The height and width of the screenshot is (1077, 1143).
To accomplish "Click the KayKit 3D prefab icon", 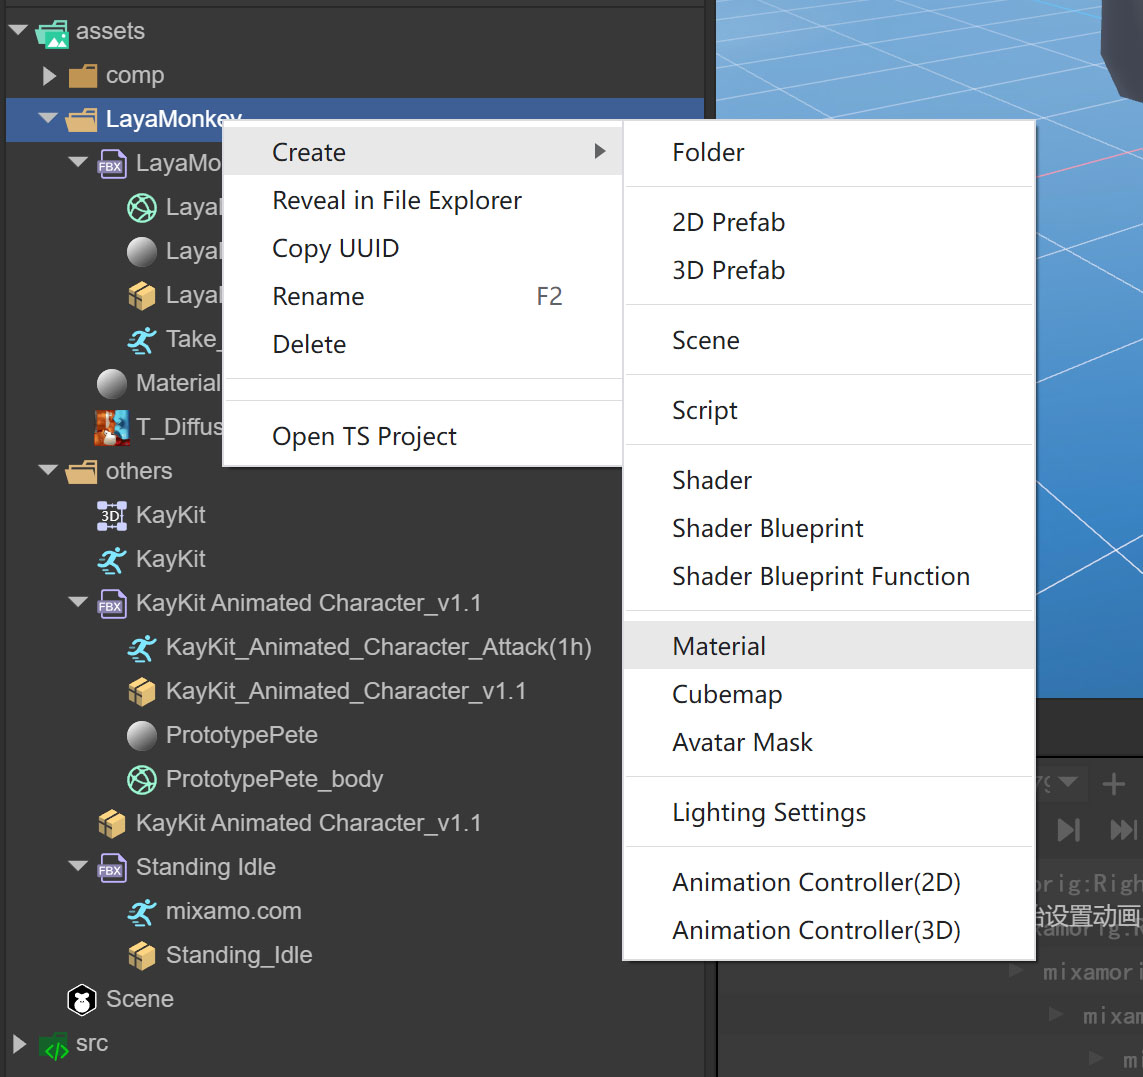I will coord(111,515).
